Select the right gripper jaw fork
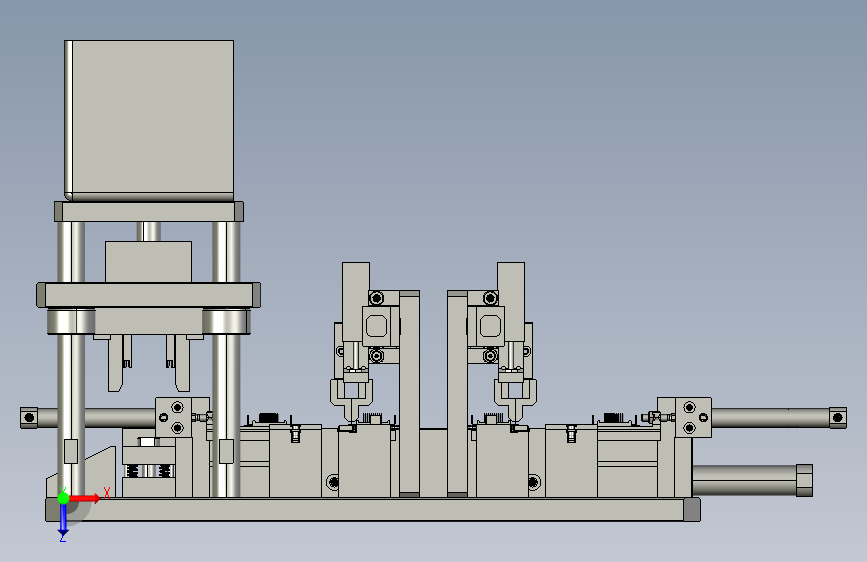Image resolution: width=867 pixels, height=562 pixels. tap(516, 400)
